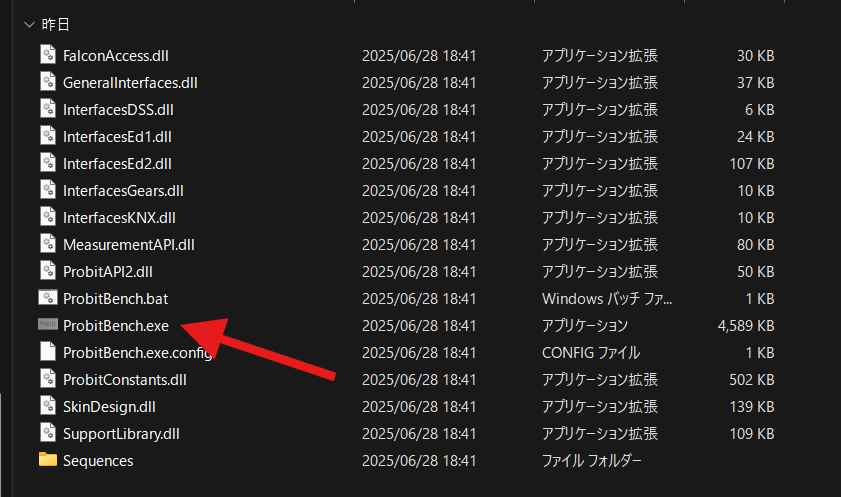Click the CONFIG ファイル type cell
Screen dimensions: 841x497
click(591, 353)
